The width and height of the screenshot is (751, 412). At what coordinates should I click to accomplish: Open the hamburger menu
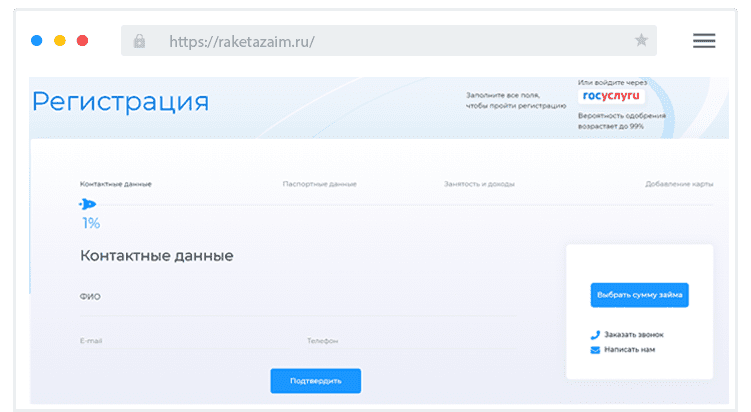(704, 41)
